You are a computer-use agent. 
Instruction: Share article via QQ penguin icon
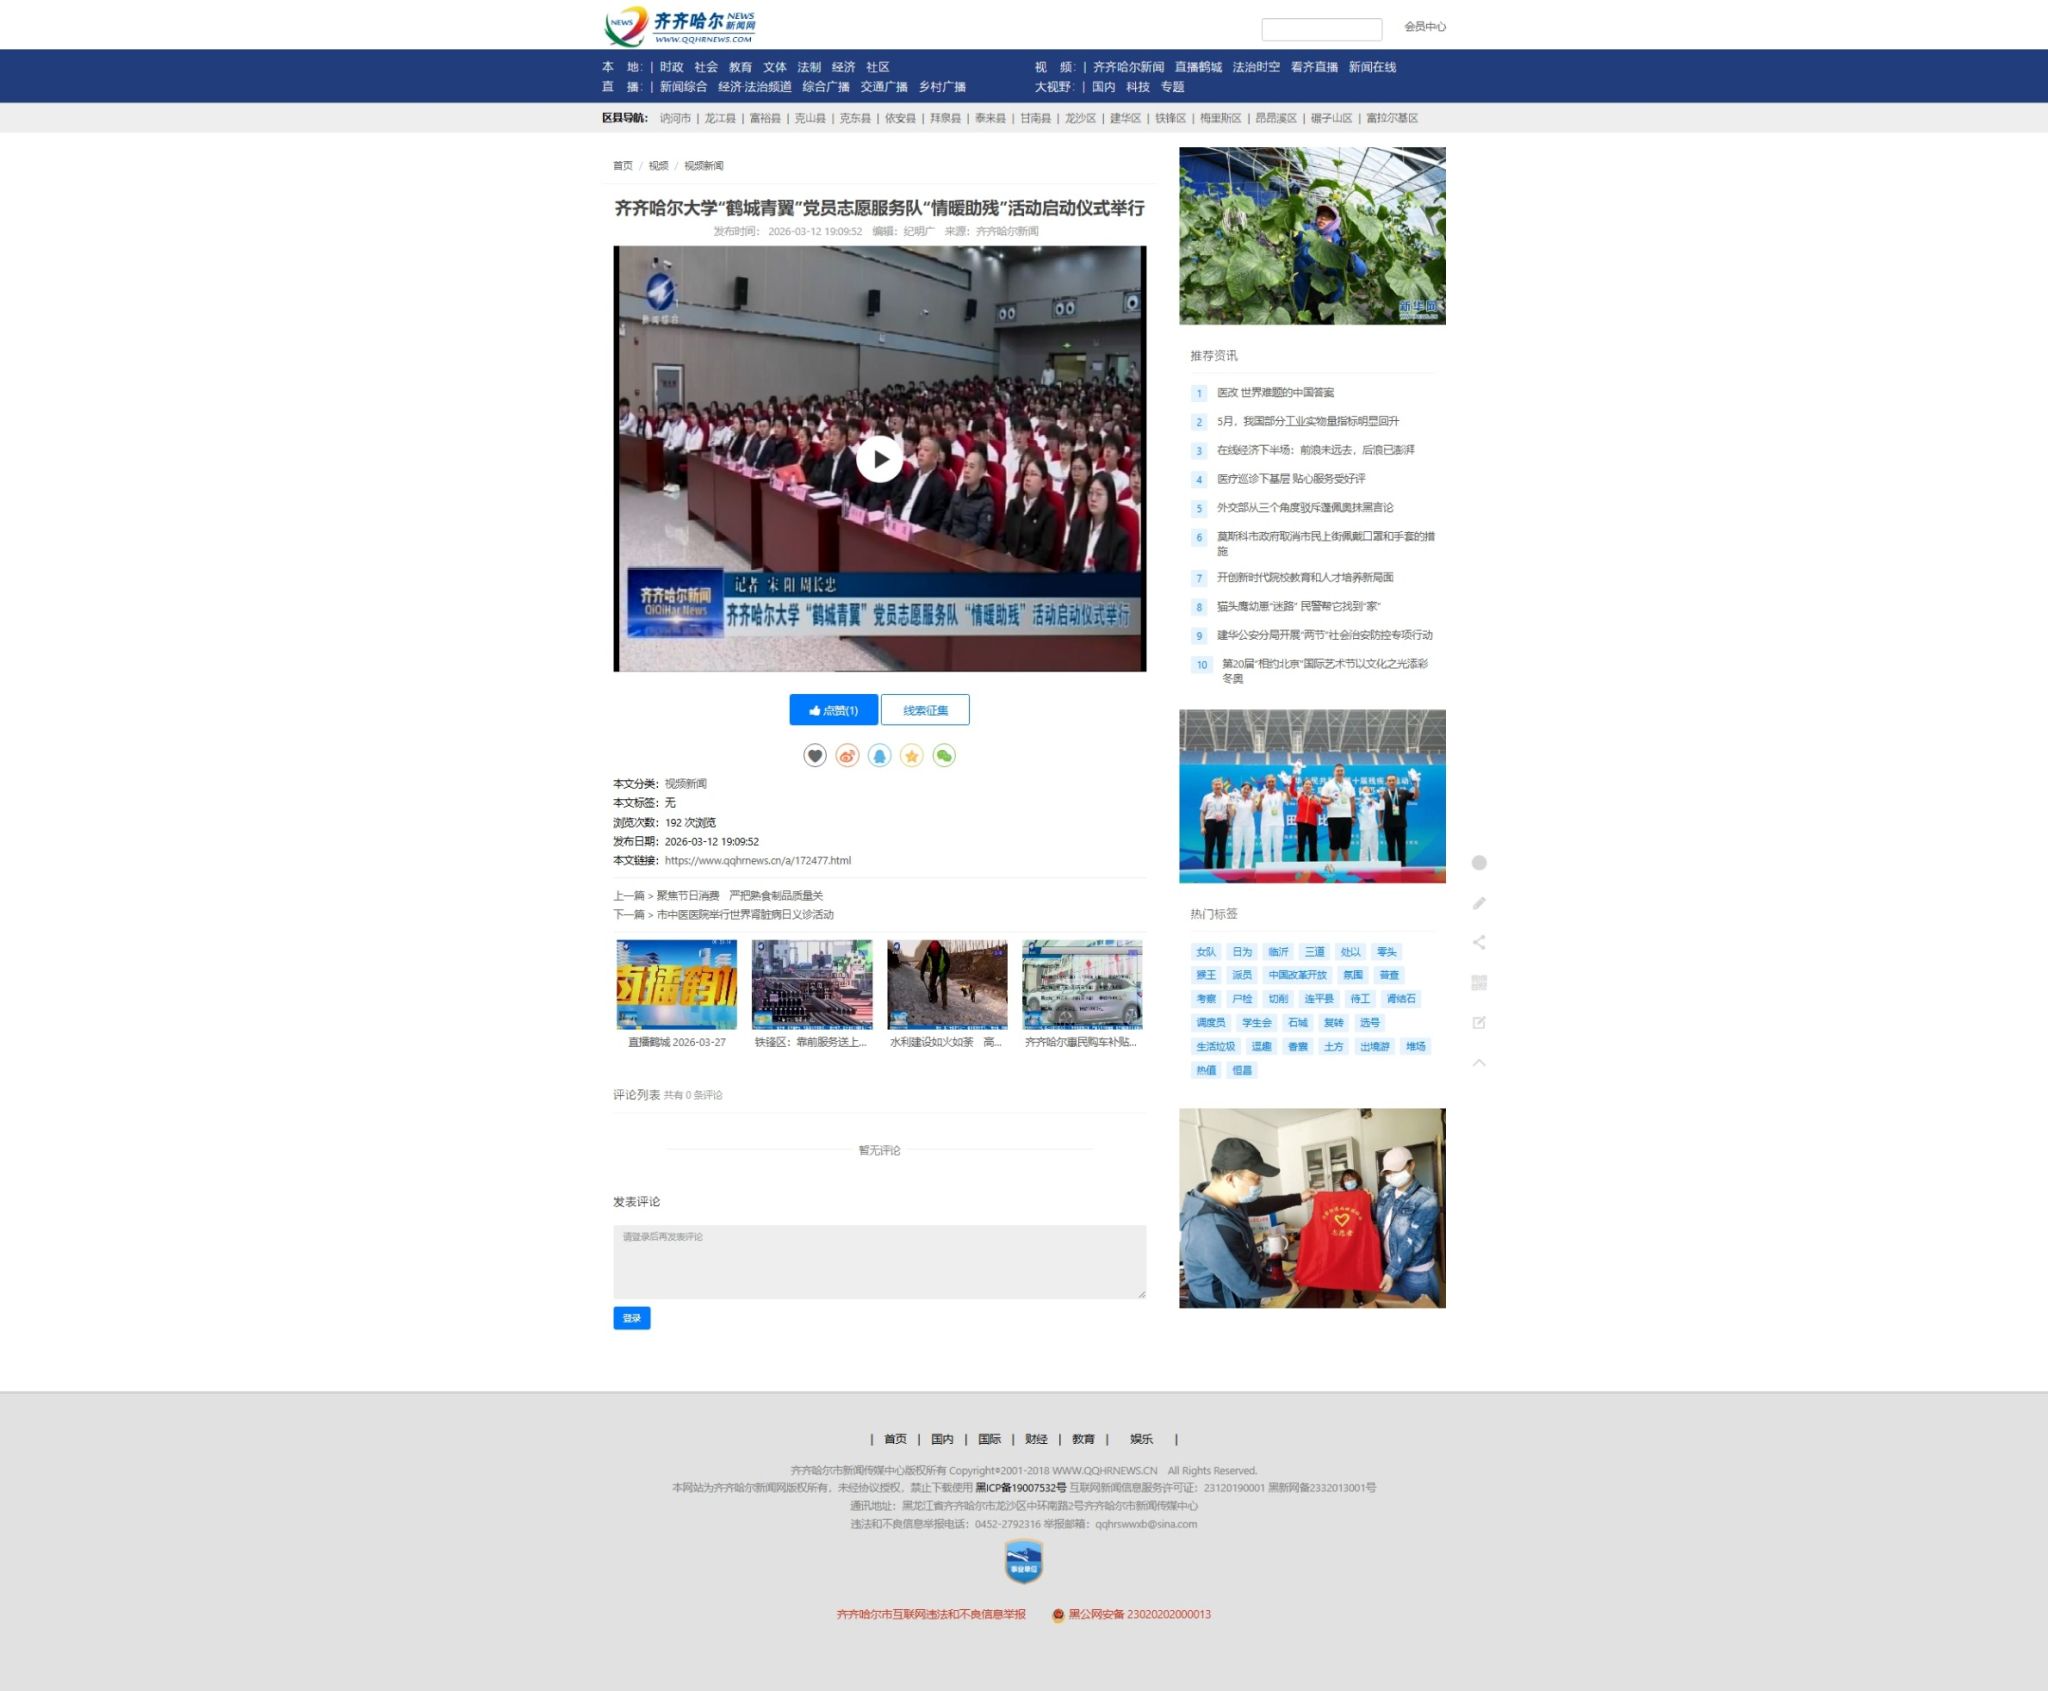click(879, 756)
